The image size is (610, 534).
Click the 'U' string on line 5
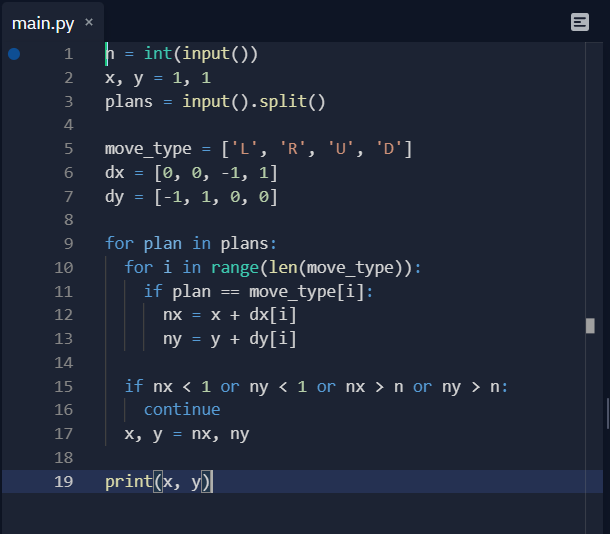coord(341,149)
